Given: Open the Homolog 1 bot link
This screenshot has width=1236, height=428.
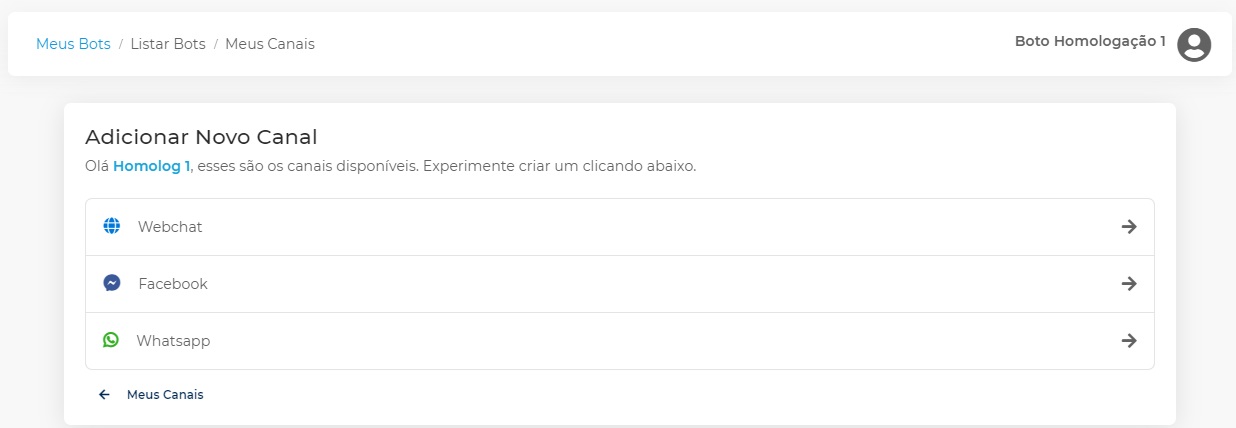Looking at the screenshot, I should [151, 166].
